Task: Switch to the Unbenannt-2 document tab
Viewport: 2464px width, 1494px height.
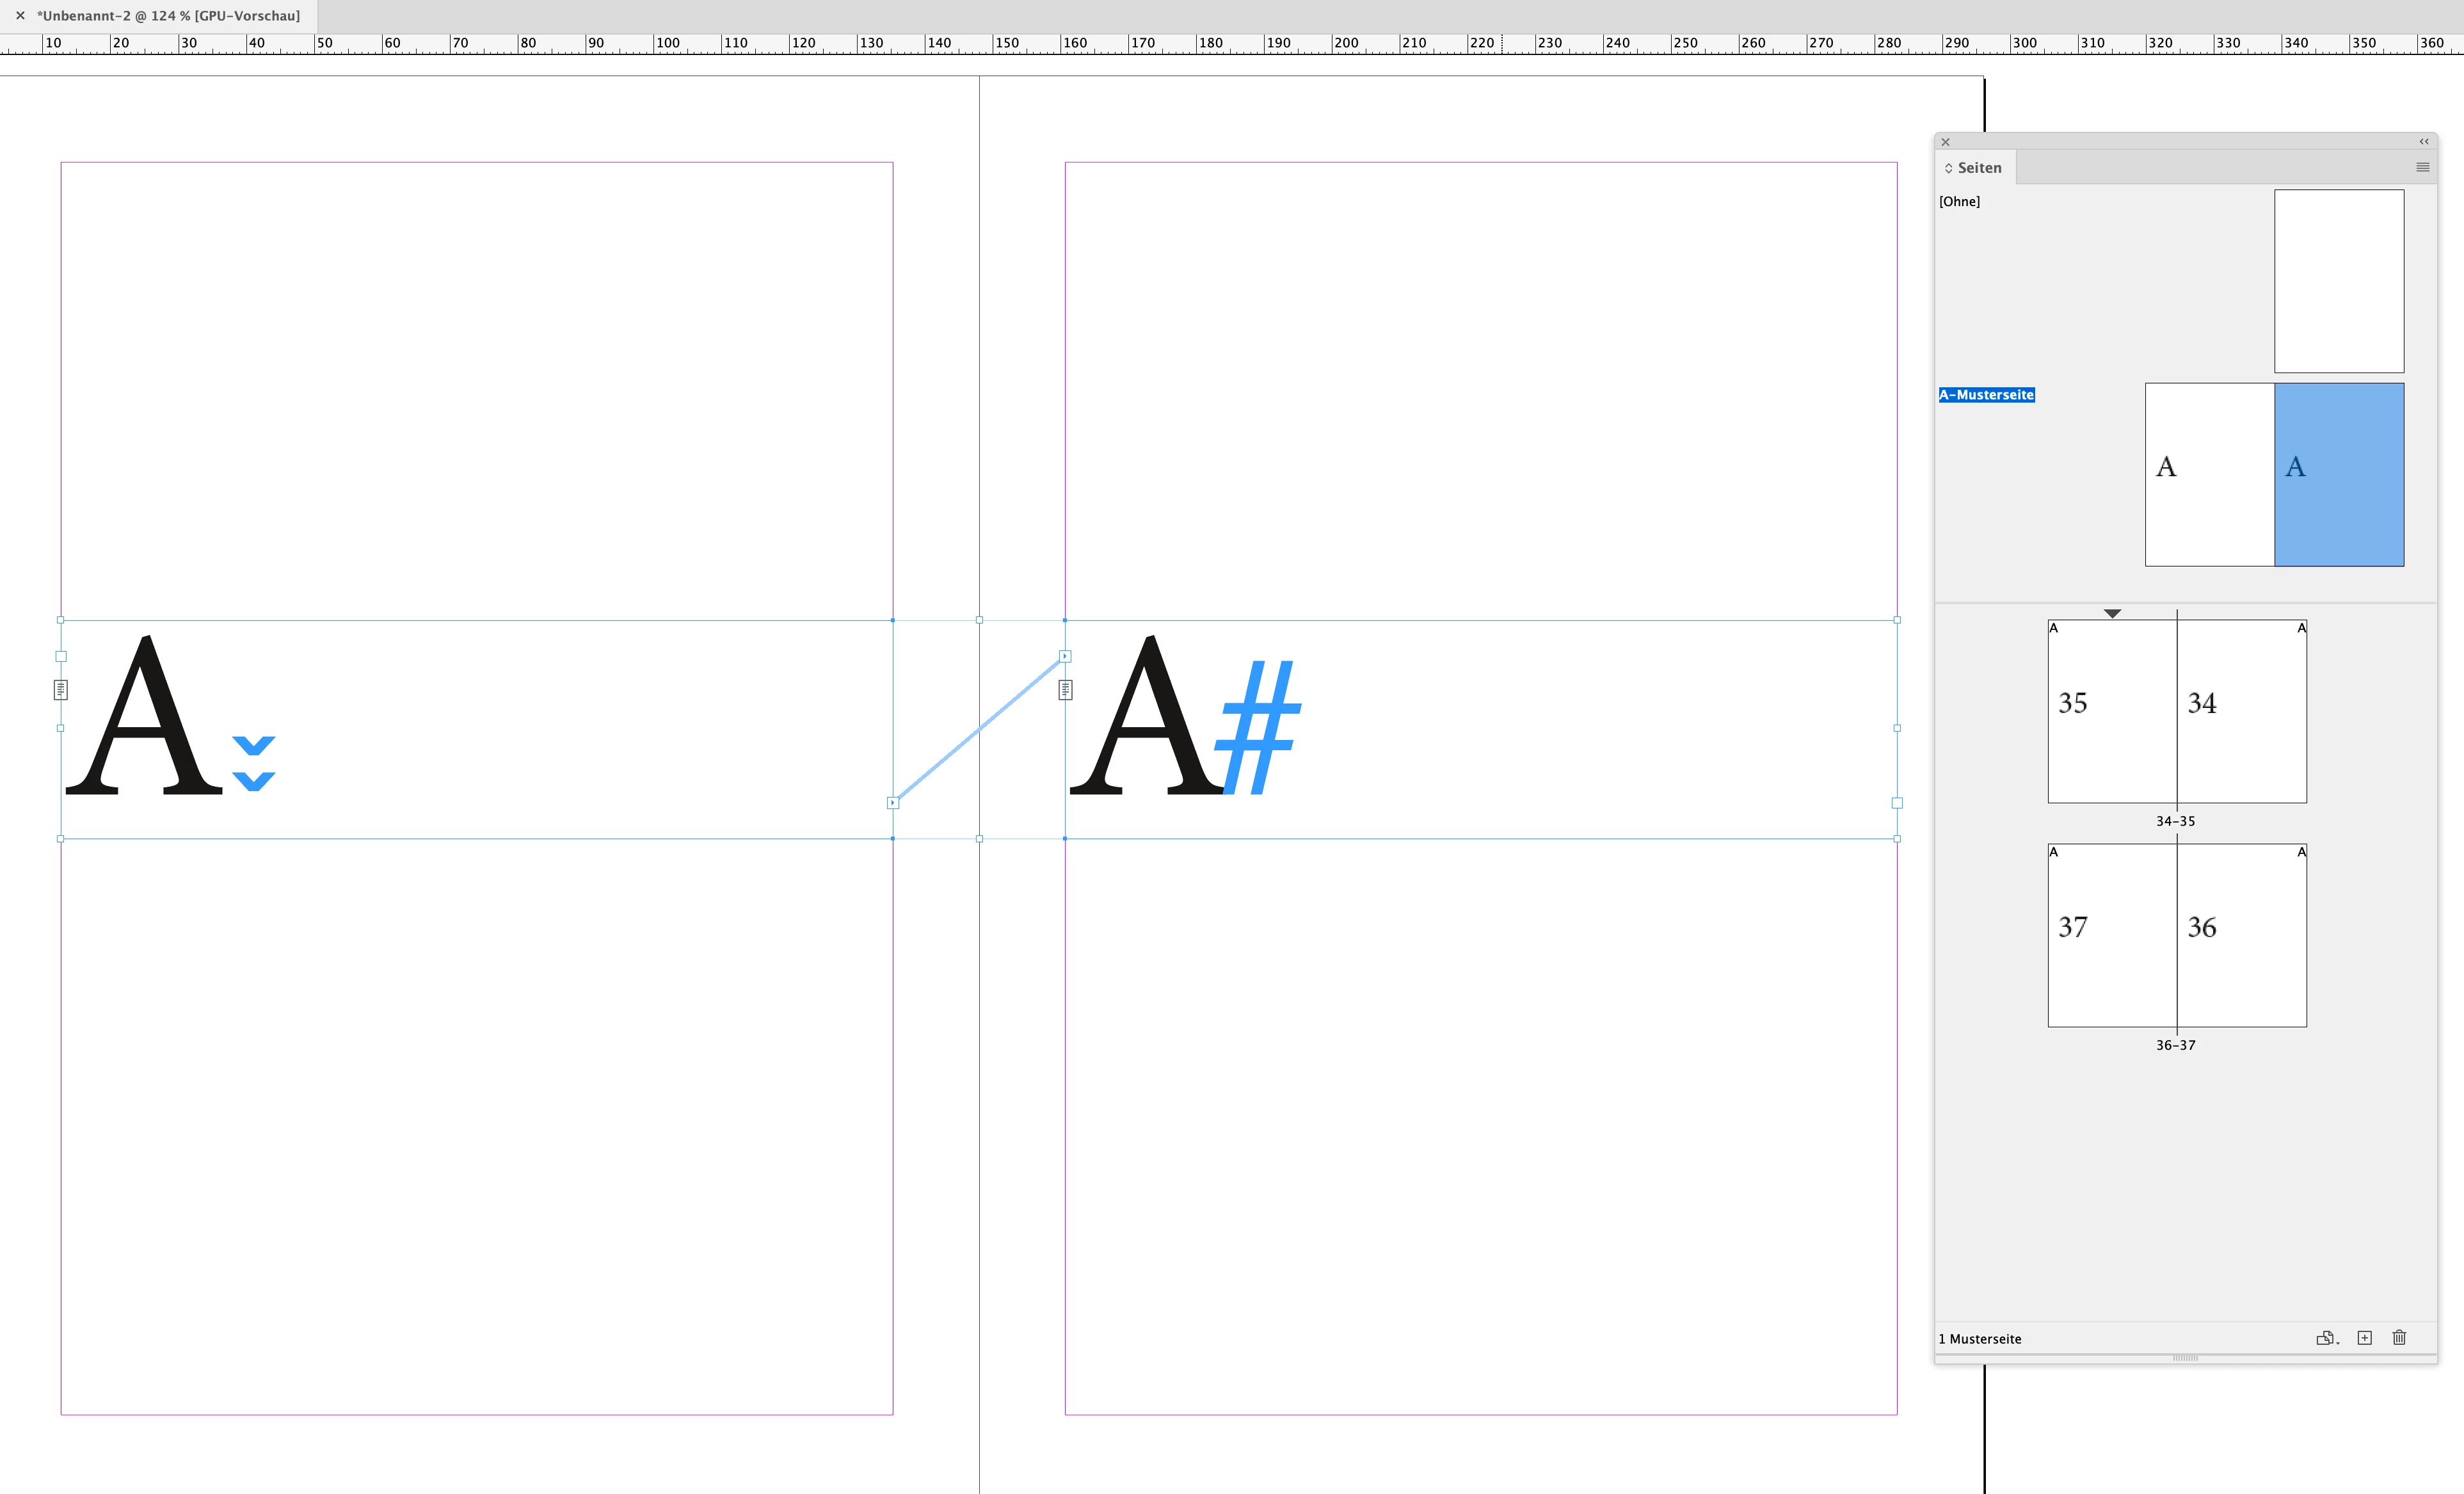Action: click(x=168, y=15)
